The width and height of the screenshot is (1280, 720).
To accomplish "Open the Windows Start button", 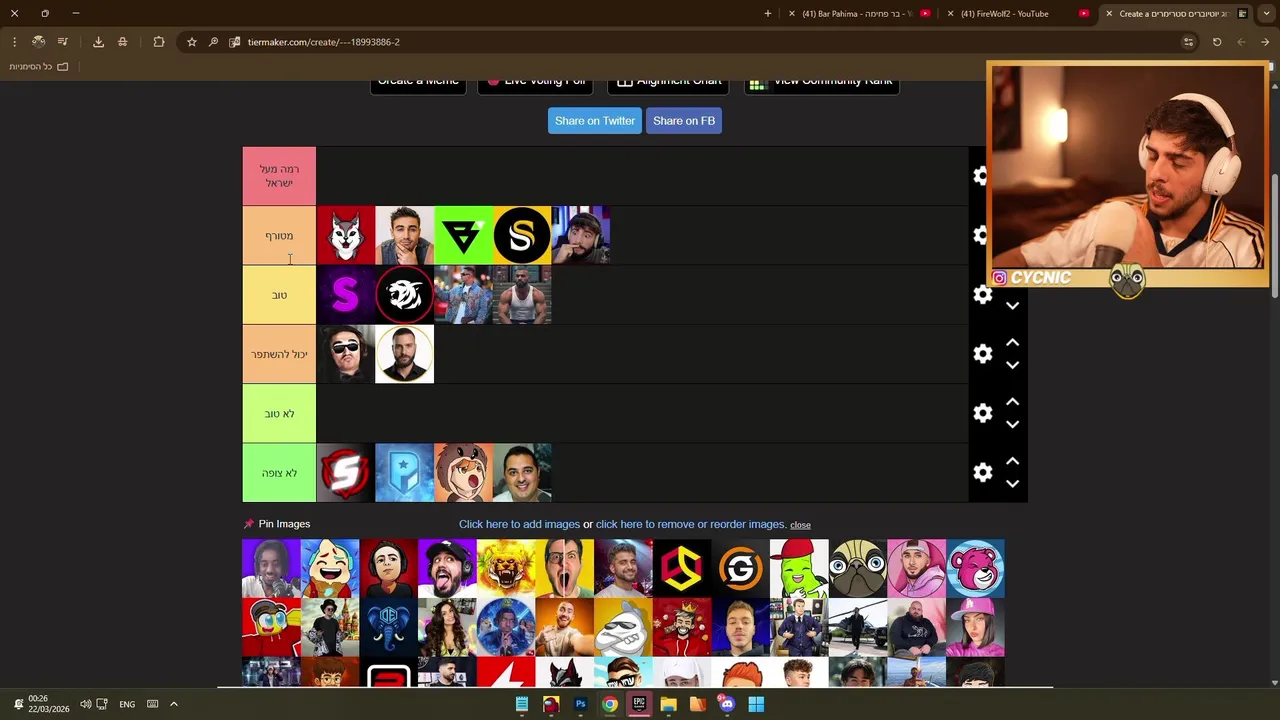I will click(756, 704).
